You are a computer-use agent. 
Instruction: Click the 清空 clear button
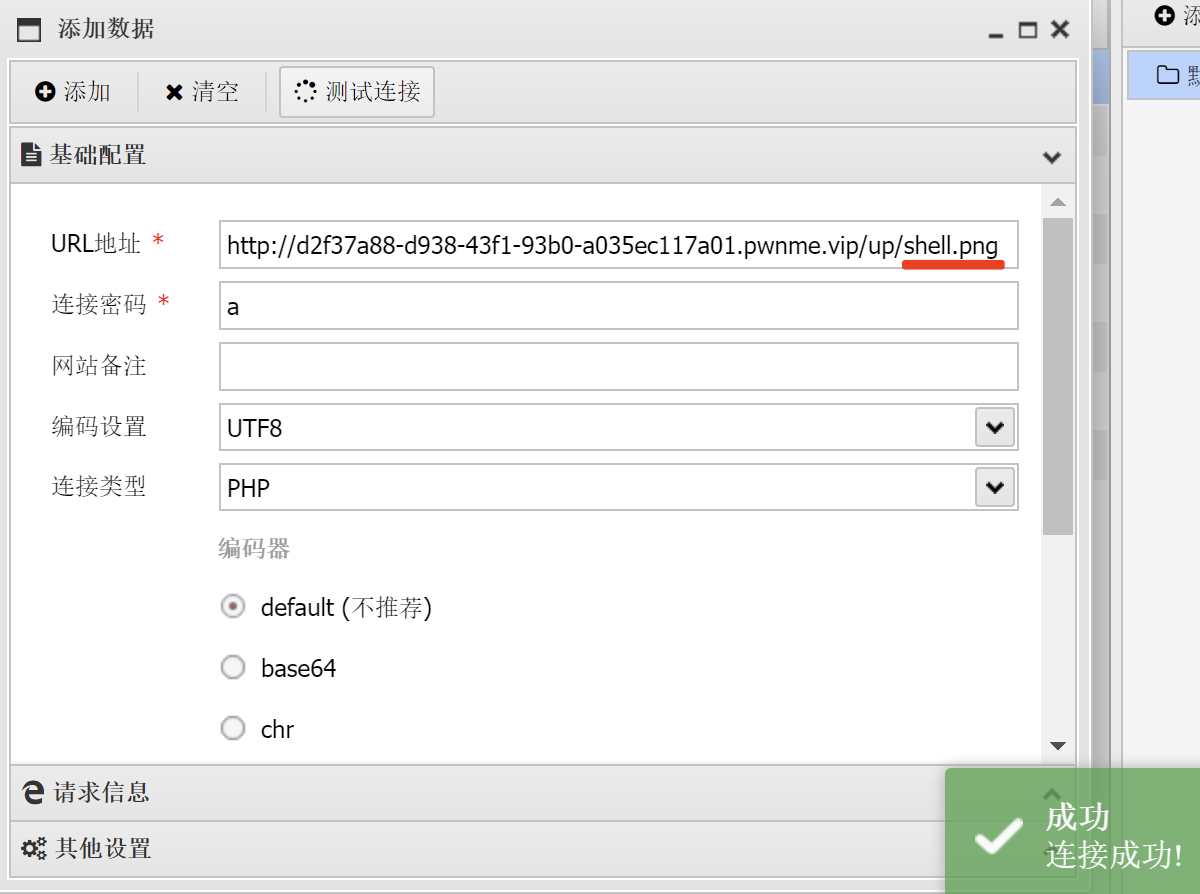click(202, 92)
